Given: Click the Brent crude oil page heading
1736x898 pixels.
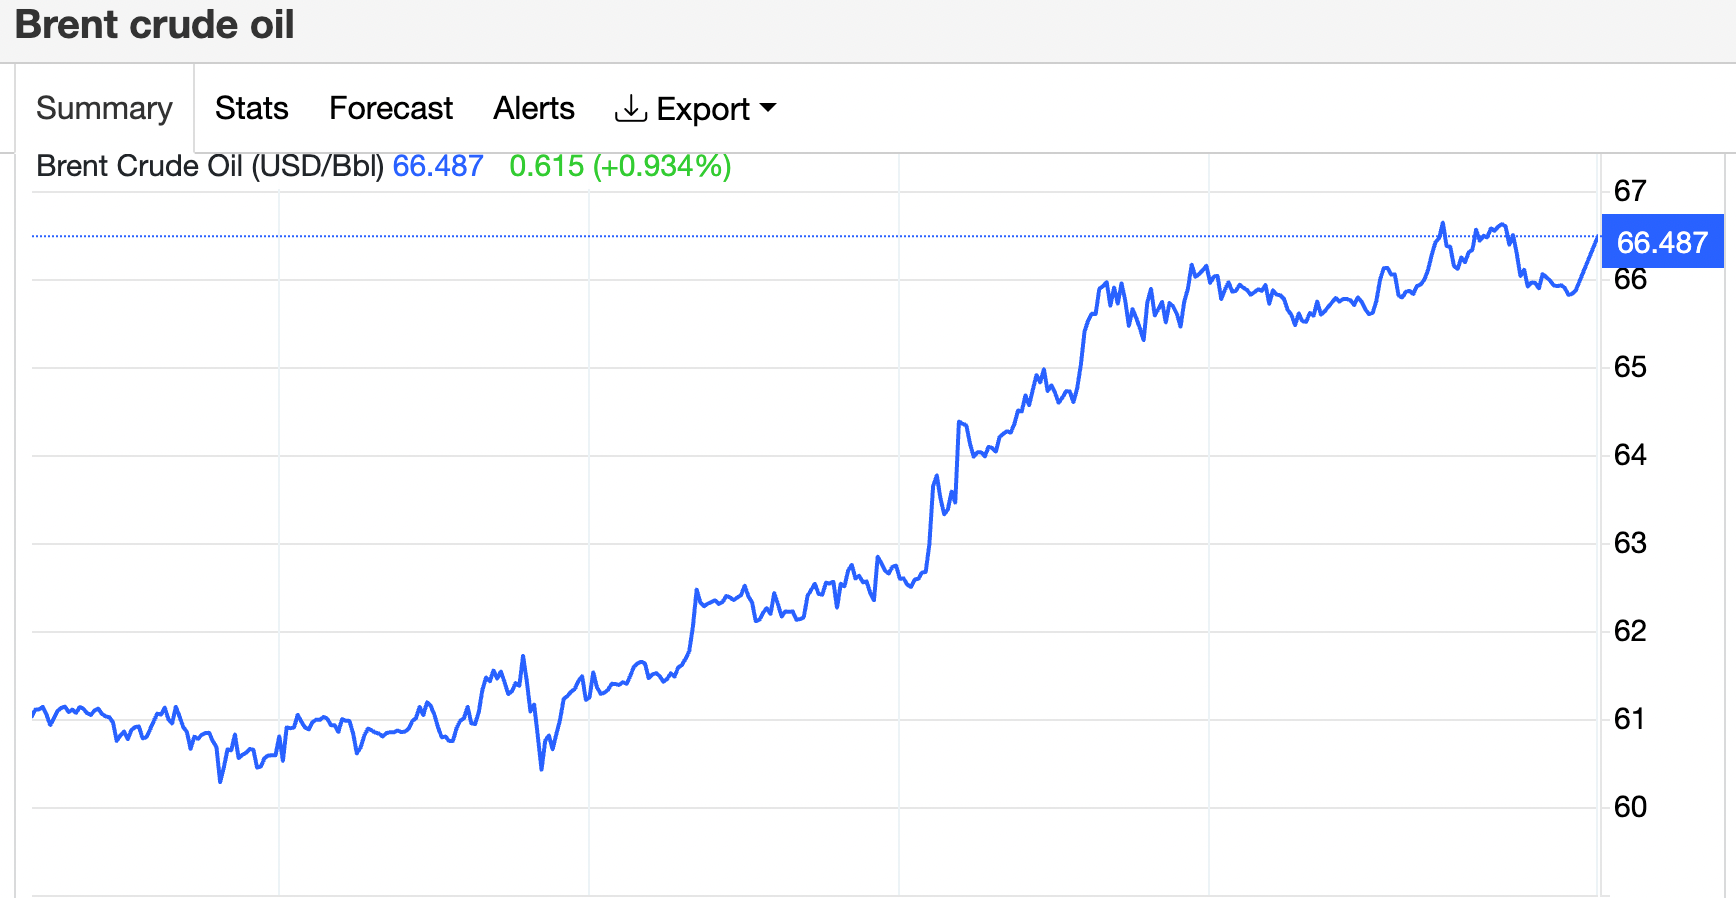Looking at the screenshot, I should point(155,25).
